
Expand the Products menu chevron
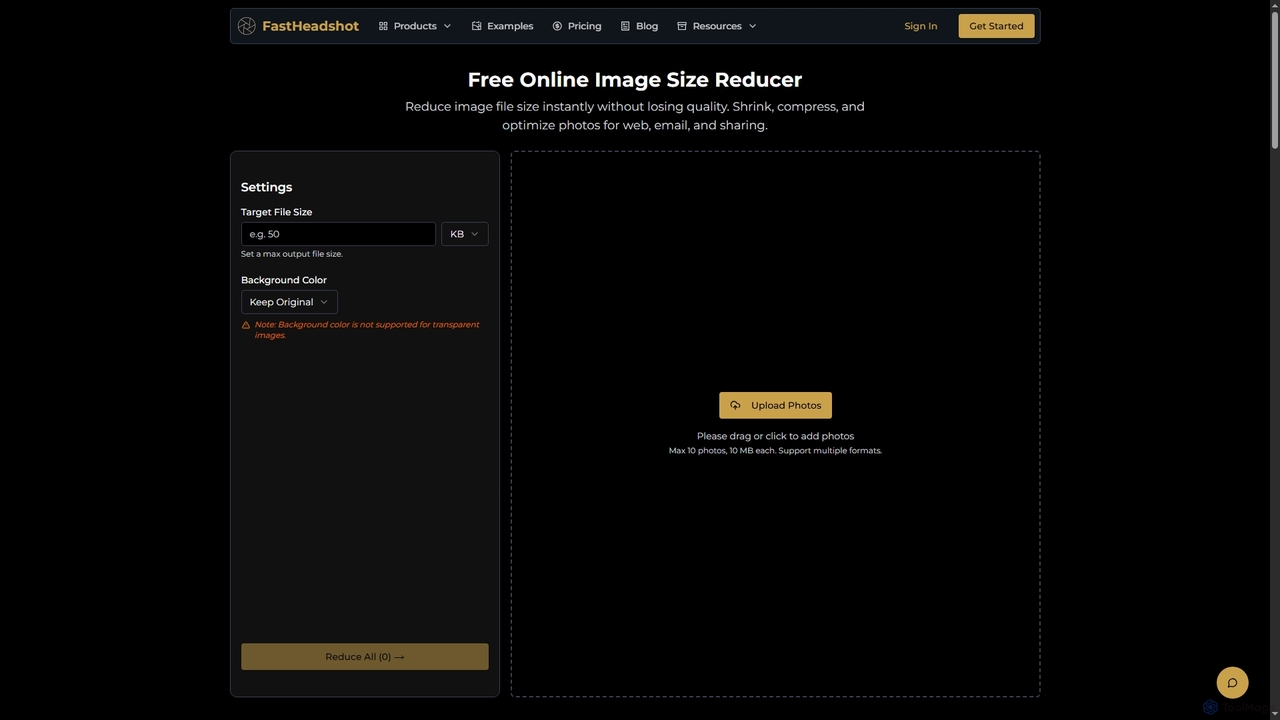(x=447, y=26)
